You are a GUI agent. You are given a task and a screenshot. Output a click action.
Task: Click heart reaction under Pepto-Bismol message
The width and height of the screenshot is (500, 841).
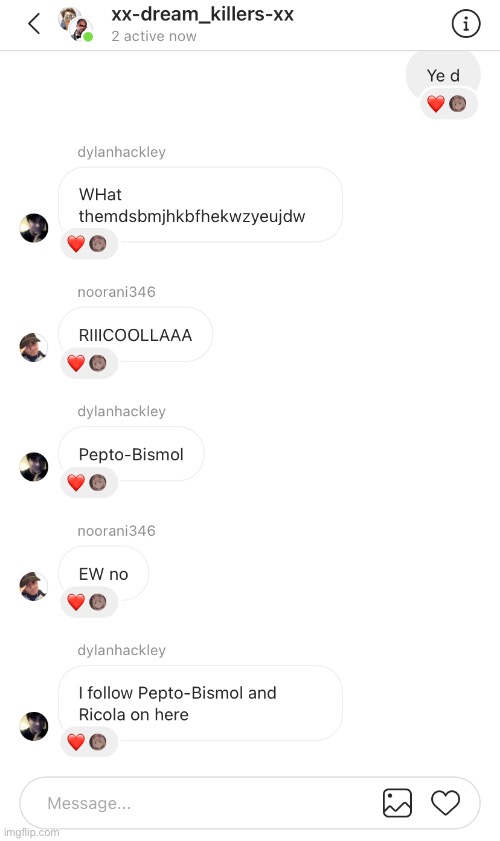[76, 482]
